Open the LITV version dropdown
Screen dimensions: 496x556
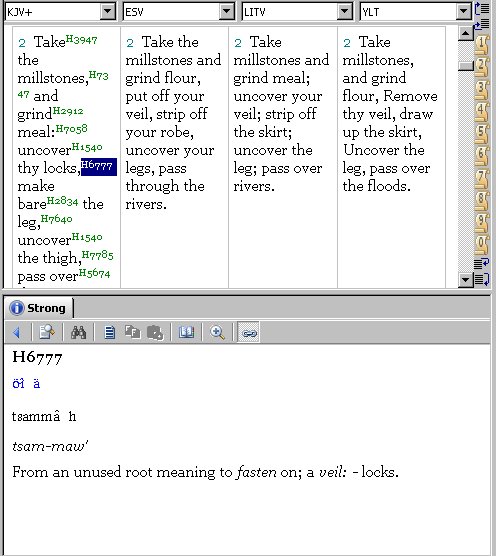pyautogui.click(x=344, y=12)
